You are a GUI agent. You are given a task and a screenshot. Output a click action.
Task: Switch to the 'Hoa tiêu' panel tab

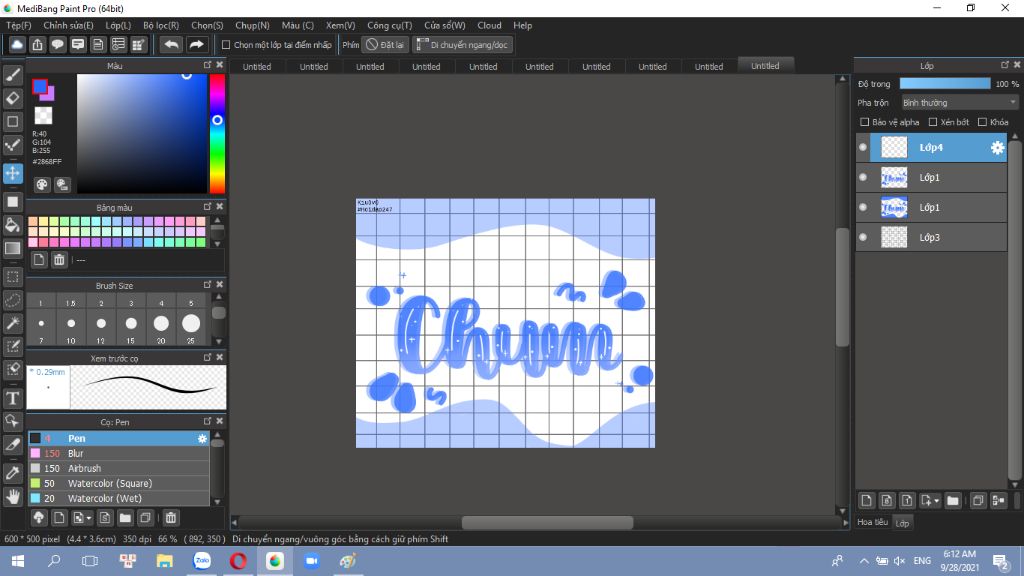(872, 522)
